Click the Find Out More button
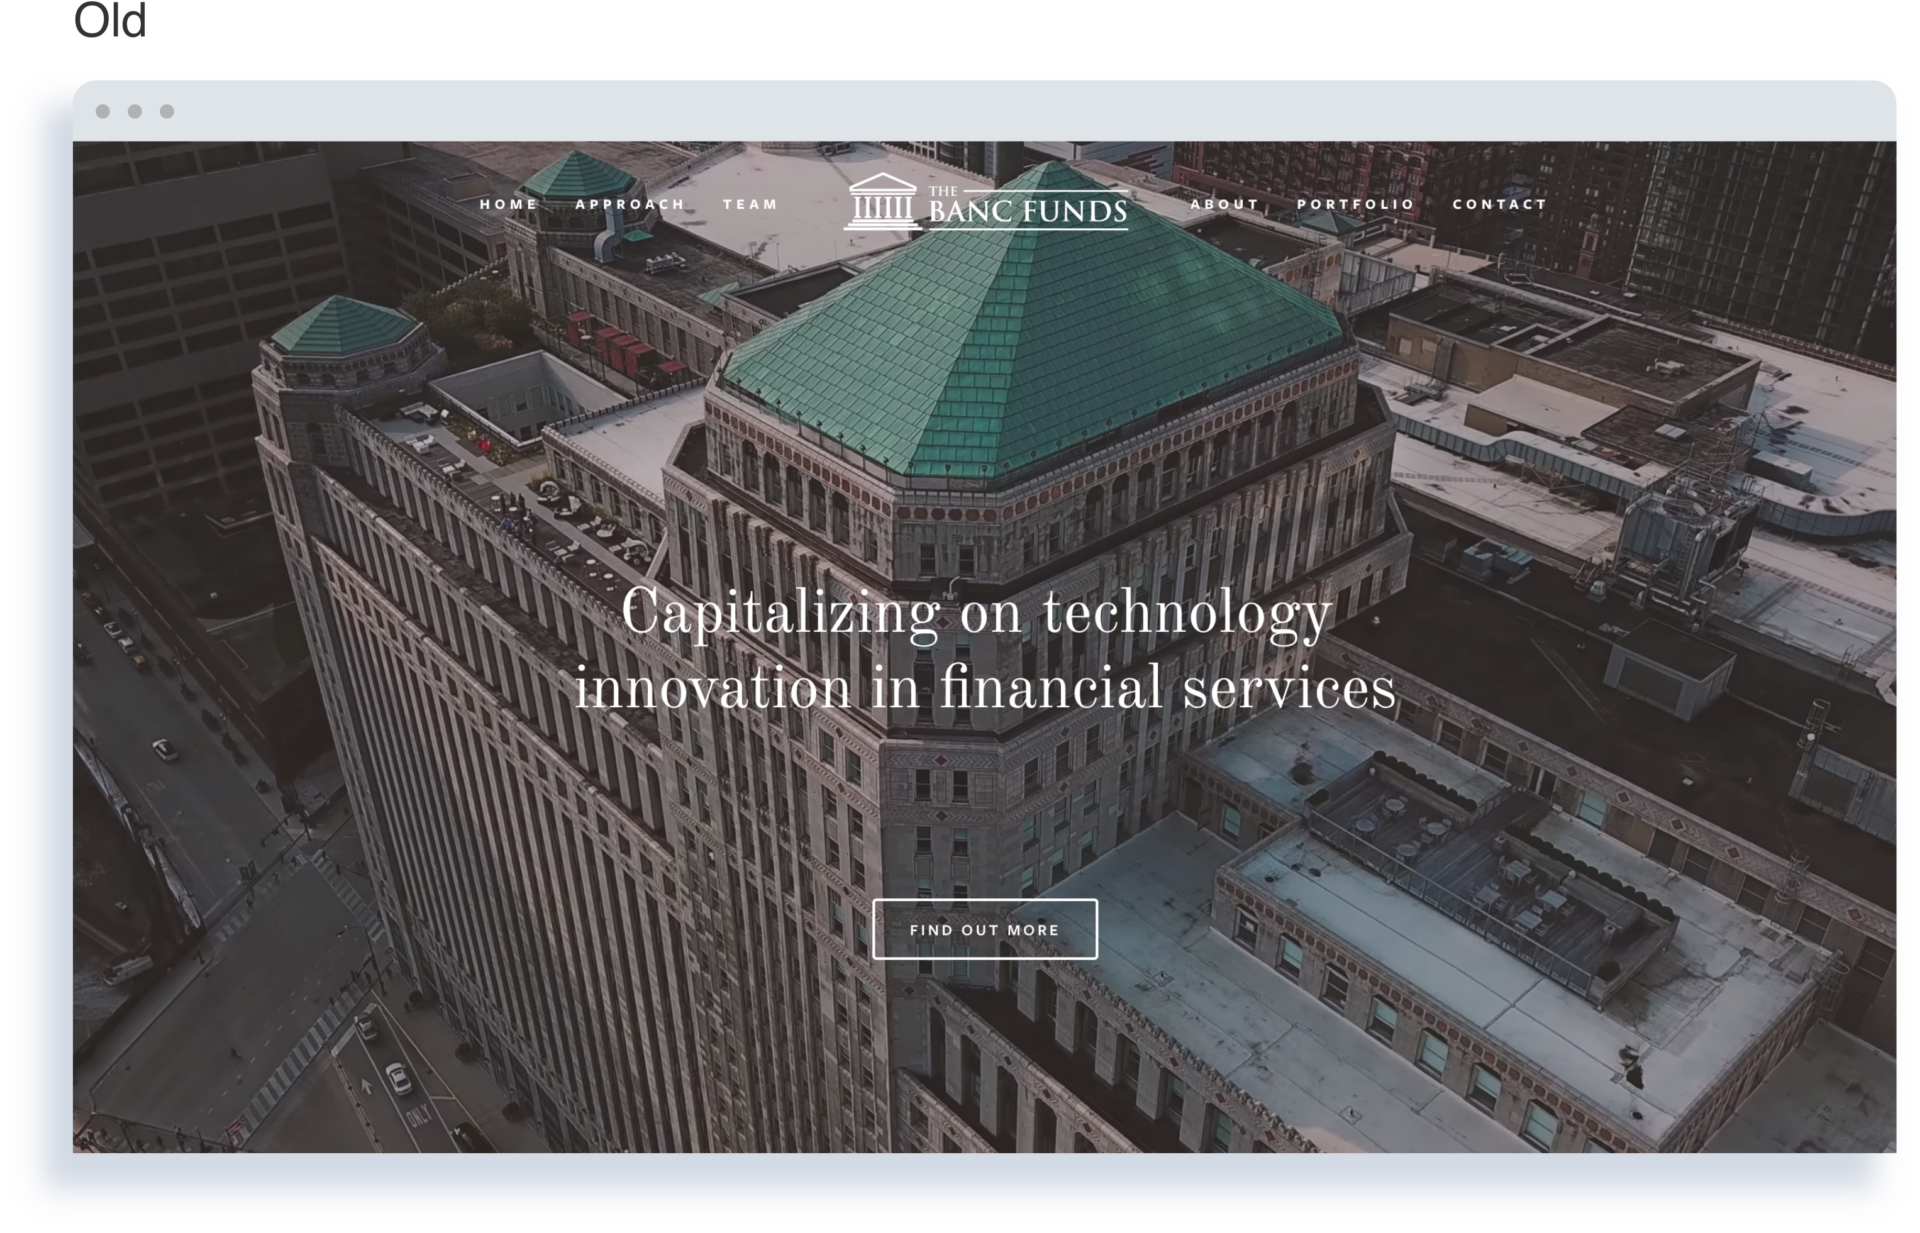Image resolution: width=1920 pixels, height=1233 pixels. point(985,929)
